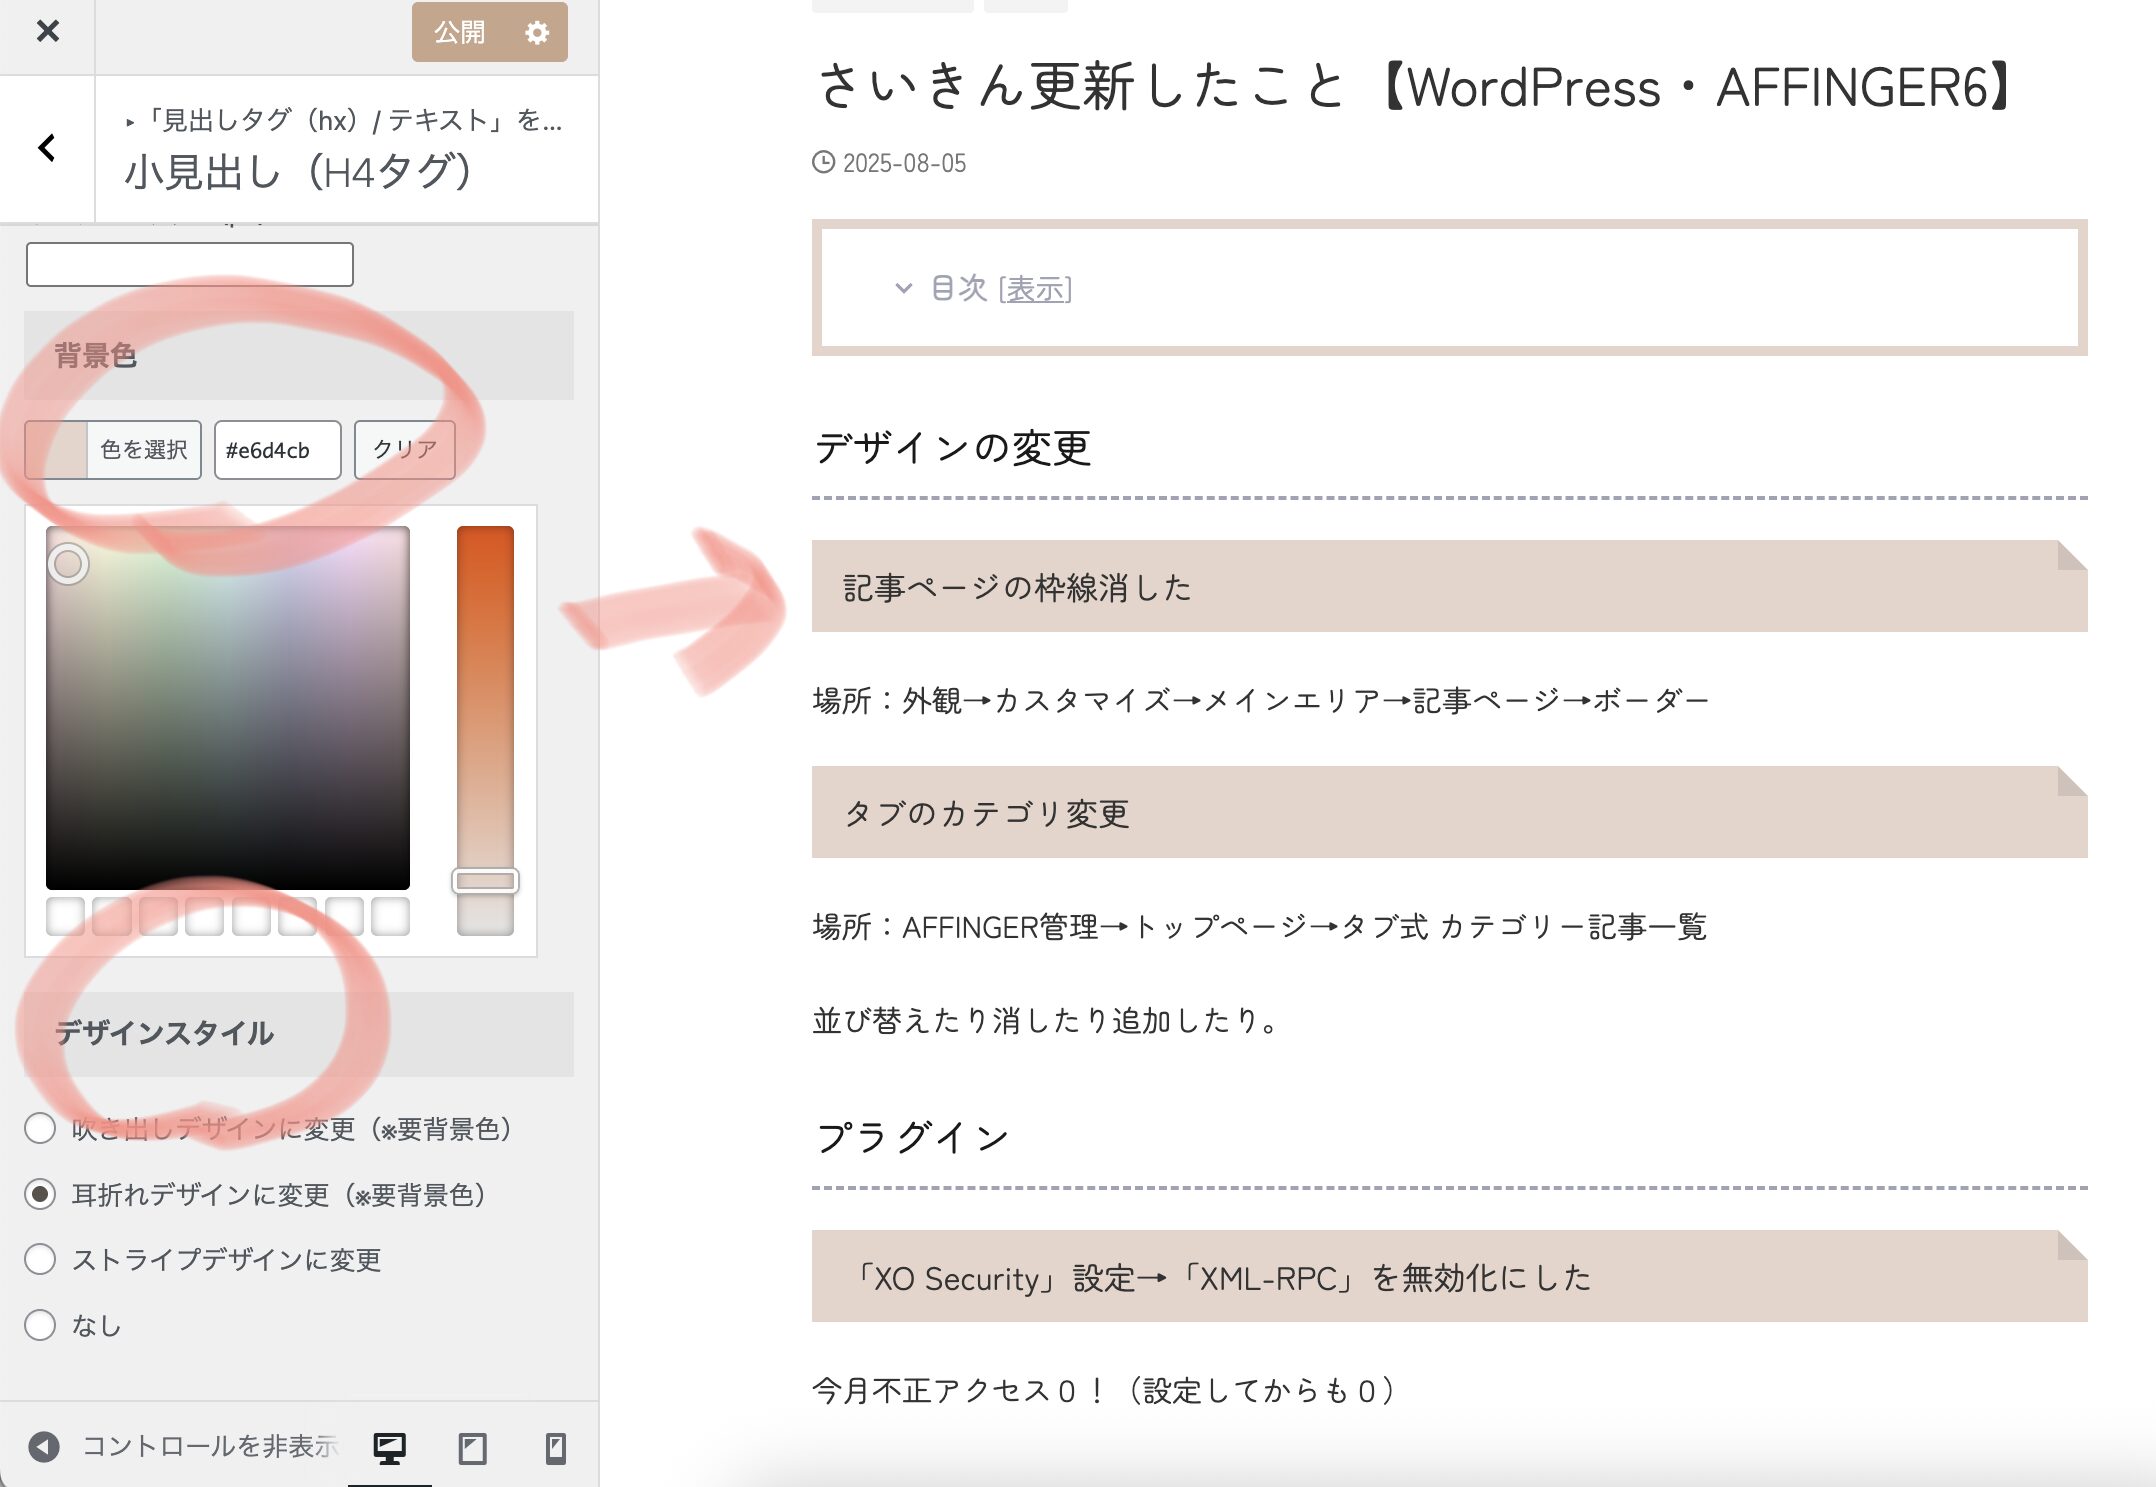The height and width of the screenshot is (1487, 2156).
Task: Click the XO Security XML-RPC heading
Action: point(1449,1276)
